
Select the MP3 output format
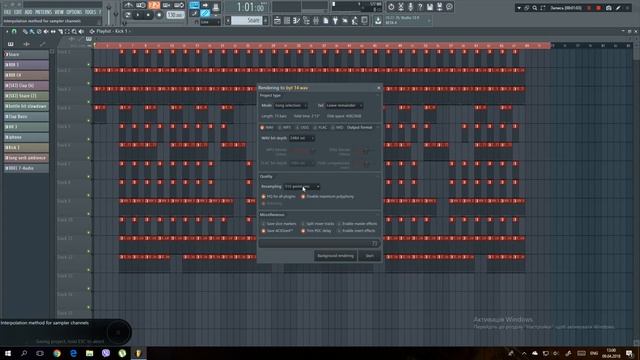click(x=284, y=127)
